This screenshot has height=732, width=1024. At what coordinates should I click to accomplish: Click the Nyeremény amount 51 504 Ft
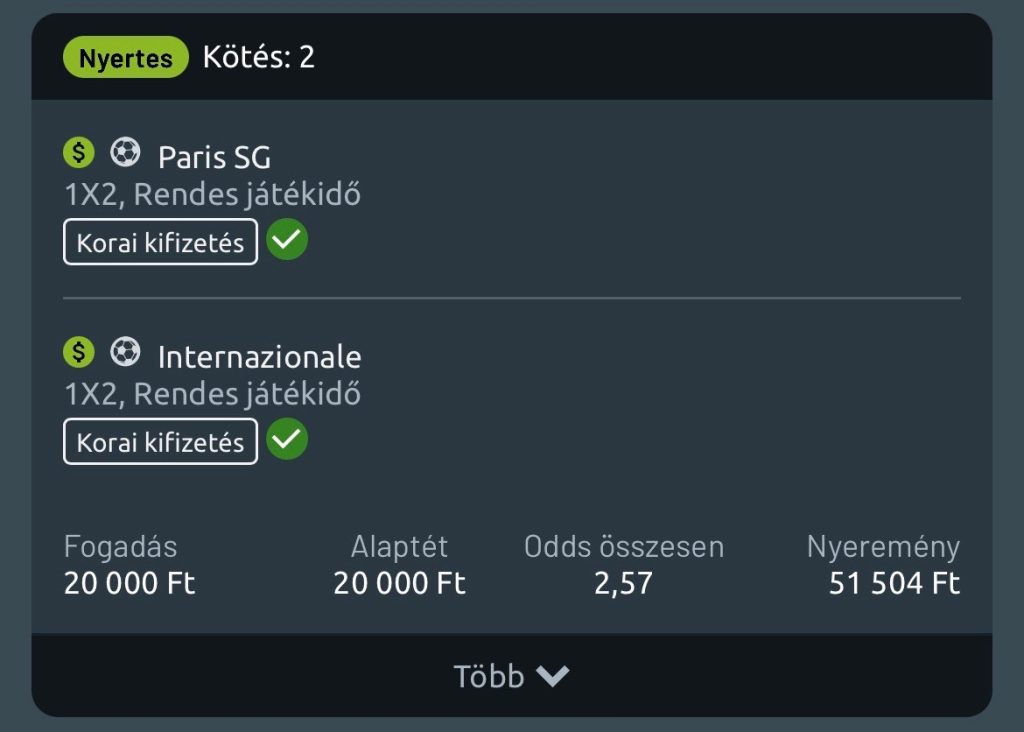click(x=894, y=584)
